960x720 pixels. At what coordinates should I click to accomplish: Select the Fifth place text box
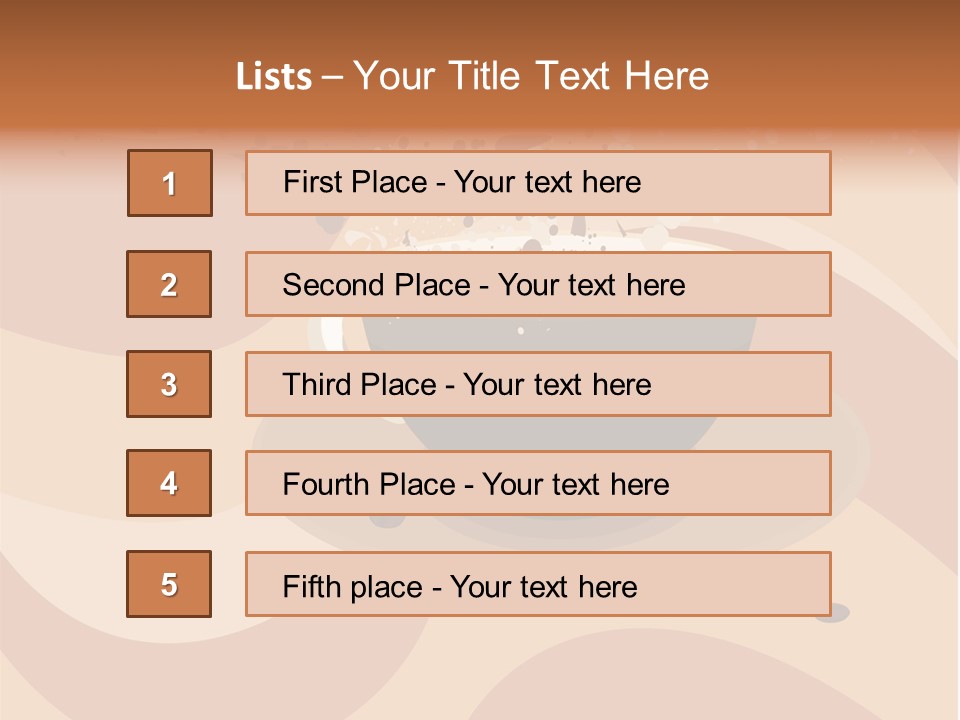click(538, 584)
